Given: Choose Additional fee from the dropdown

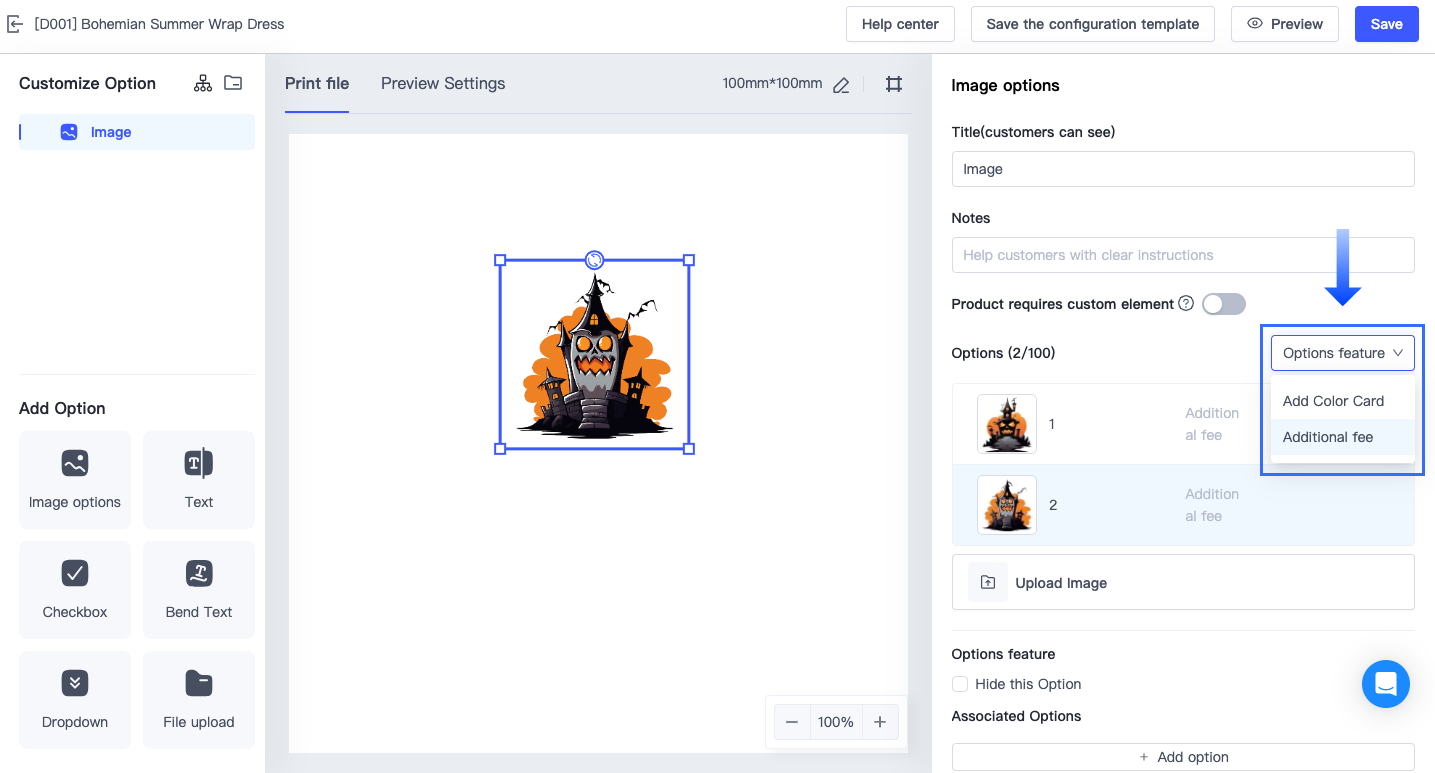Looking at the screenshot, I should coord(1328,437).
